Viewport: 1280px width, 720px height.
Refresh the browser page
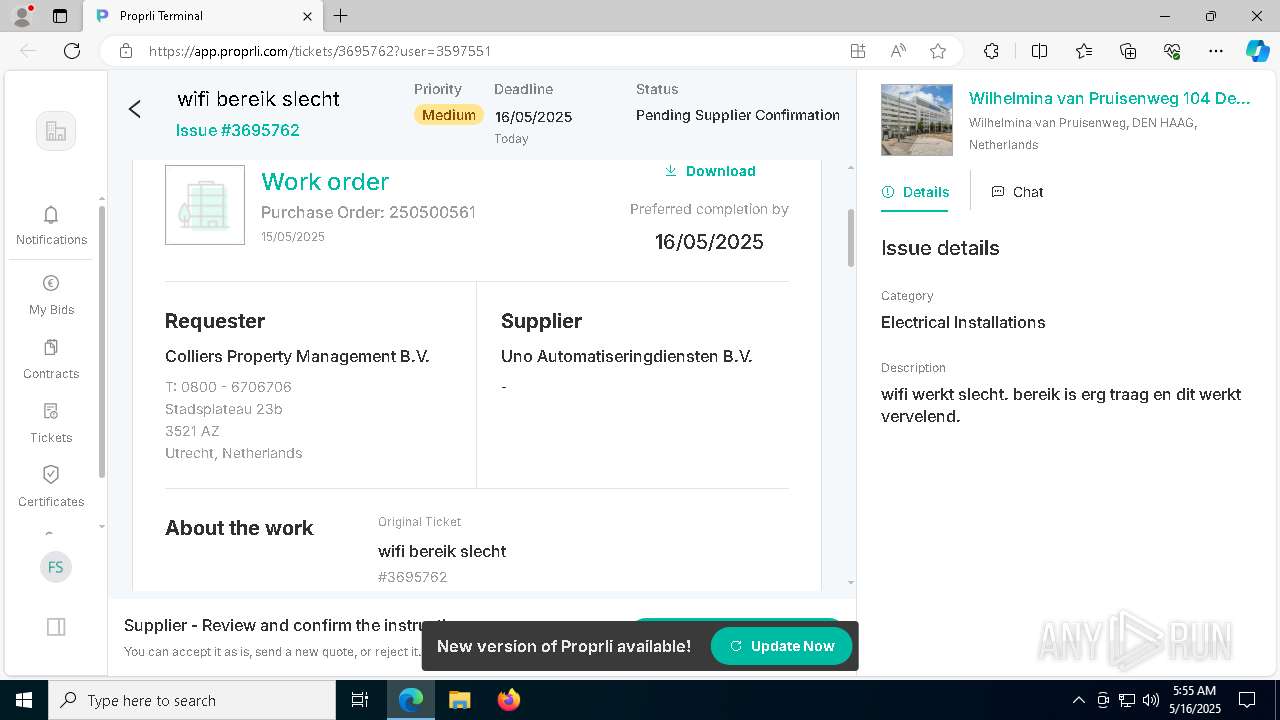(x=72, y=51)
